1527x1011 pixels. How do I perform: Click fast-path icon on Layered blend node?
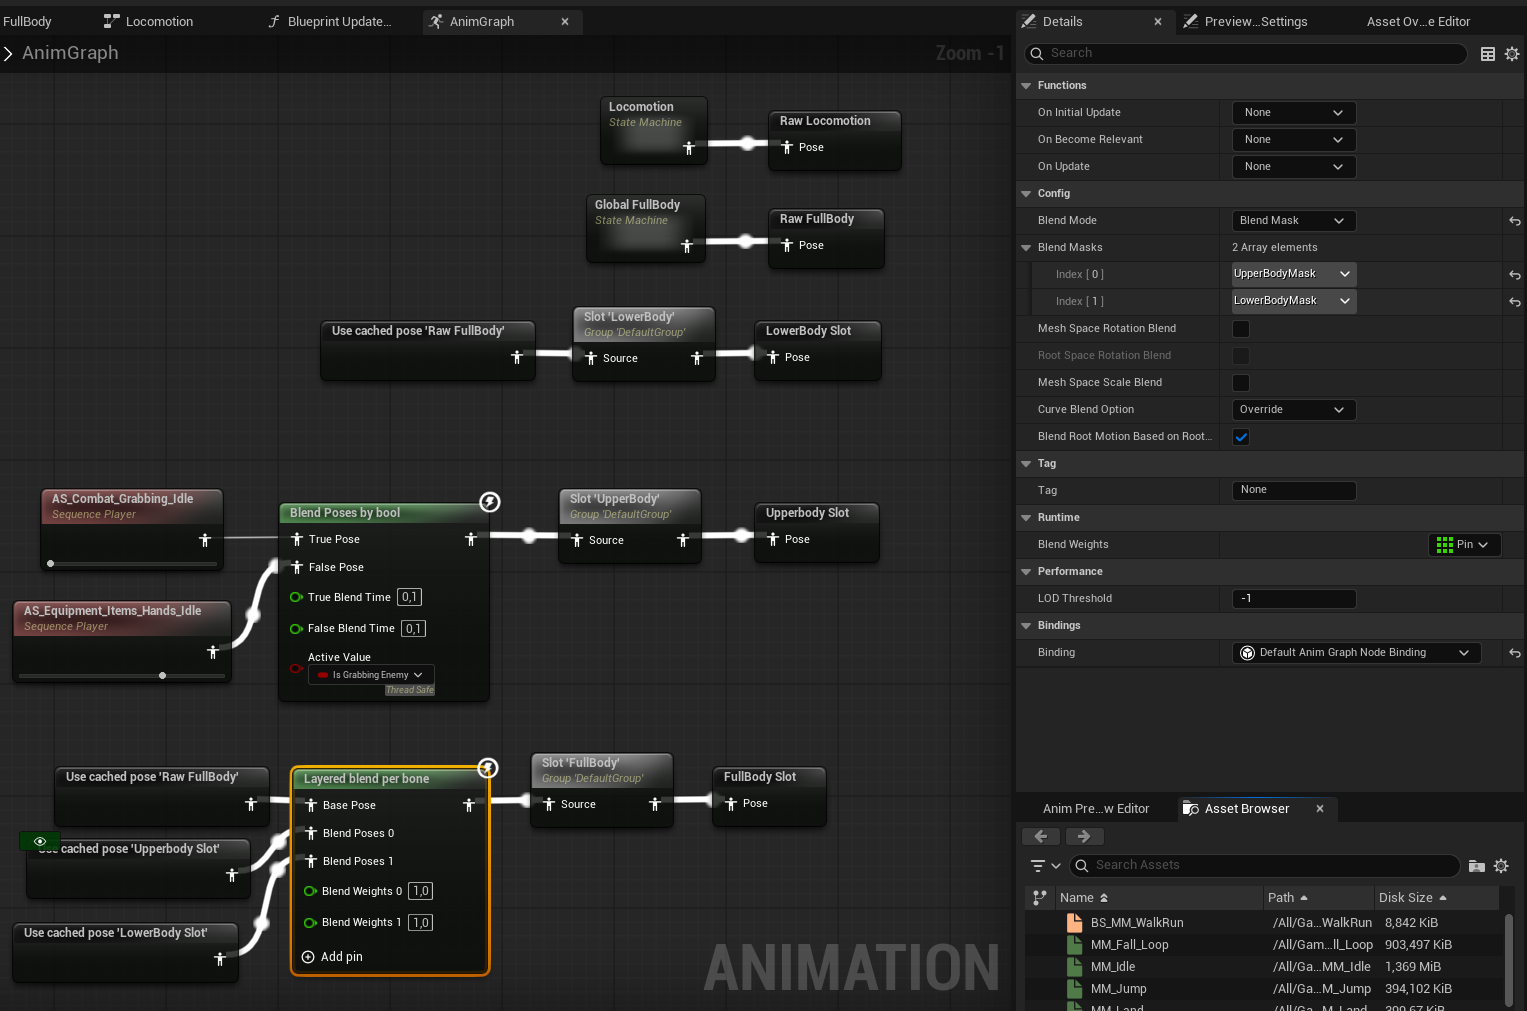[488, 768]
